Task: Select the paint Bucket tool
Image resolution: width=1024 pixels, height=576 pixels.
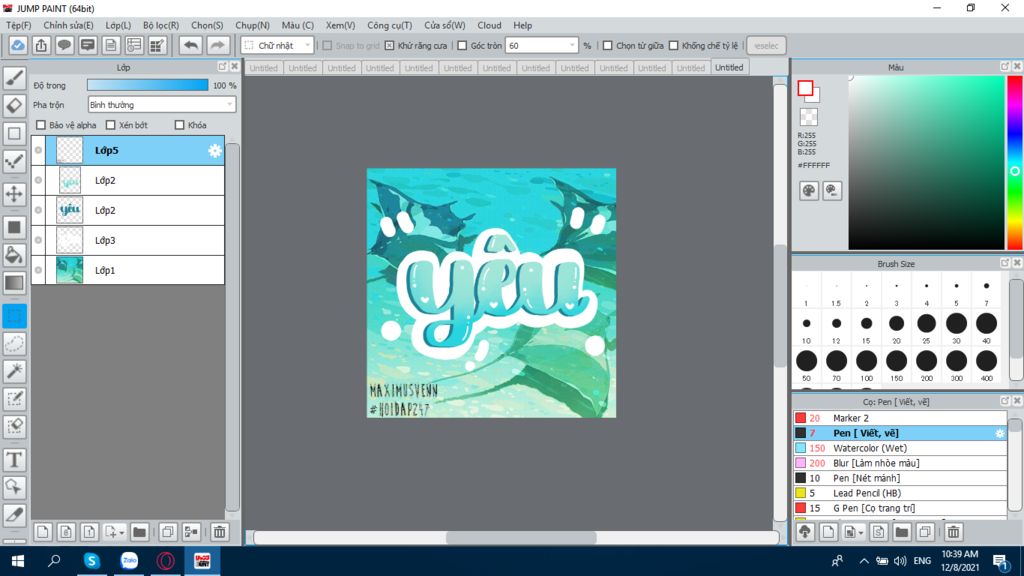Action: pos(14,255)
